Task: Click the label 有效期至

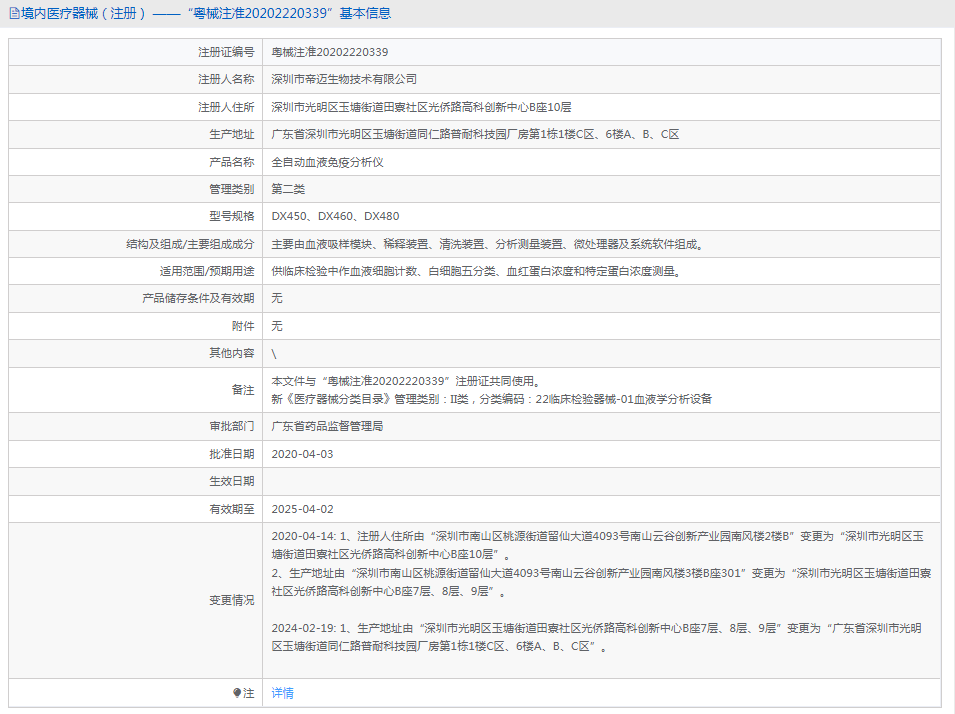Action: pos(231,509)
